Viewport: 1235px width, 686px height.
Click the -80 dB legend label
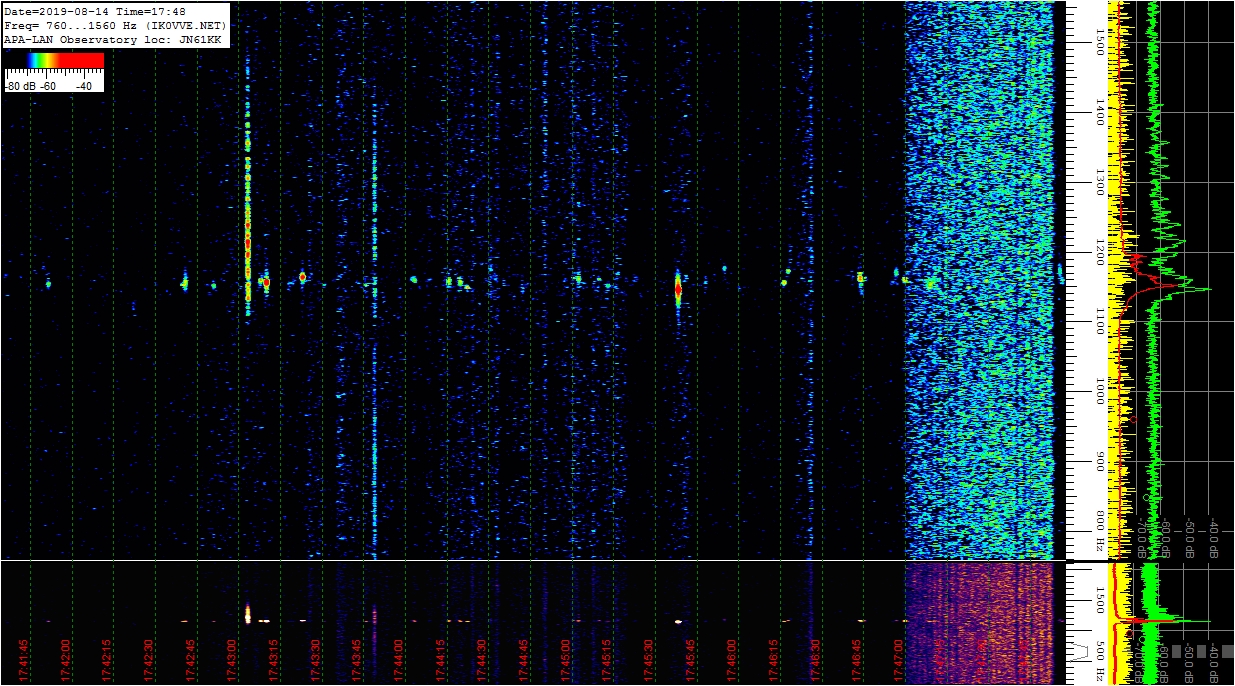[x=22, y=86]
